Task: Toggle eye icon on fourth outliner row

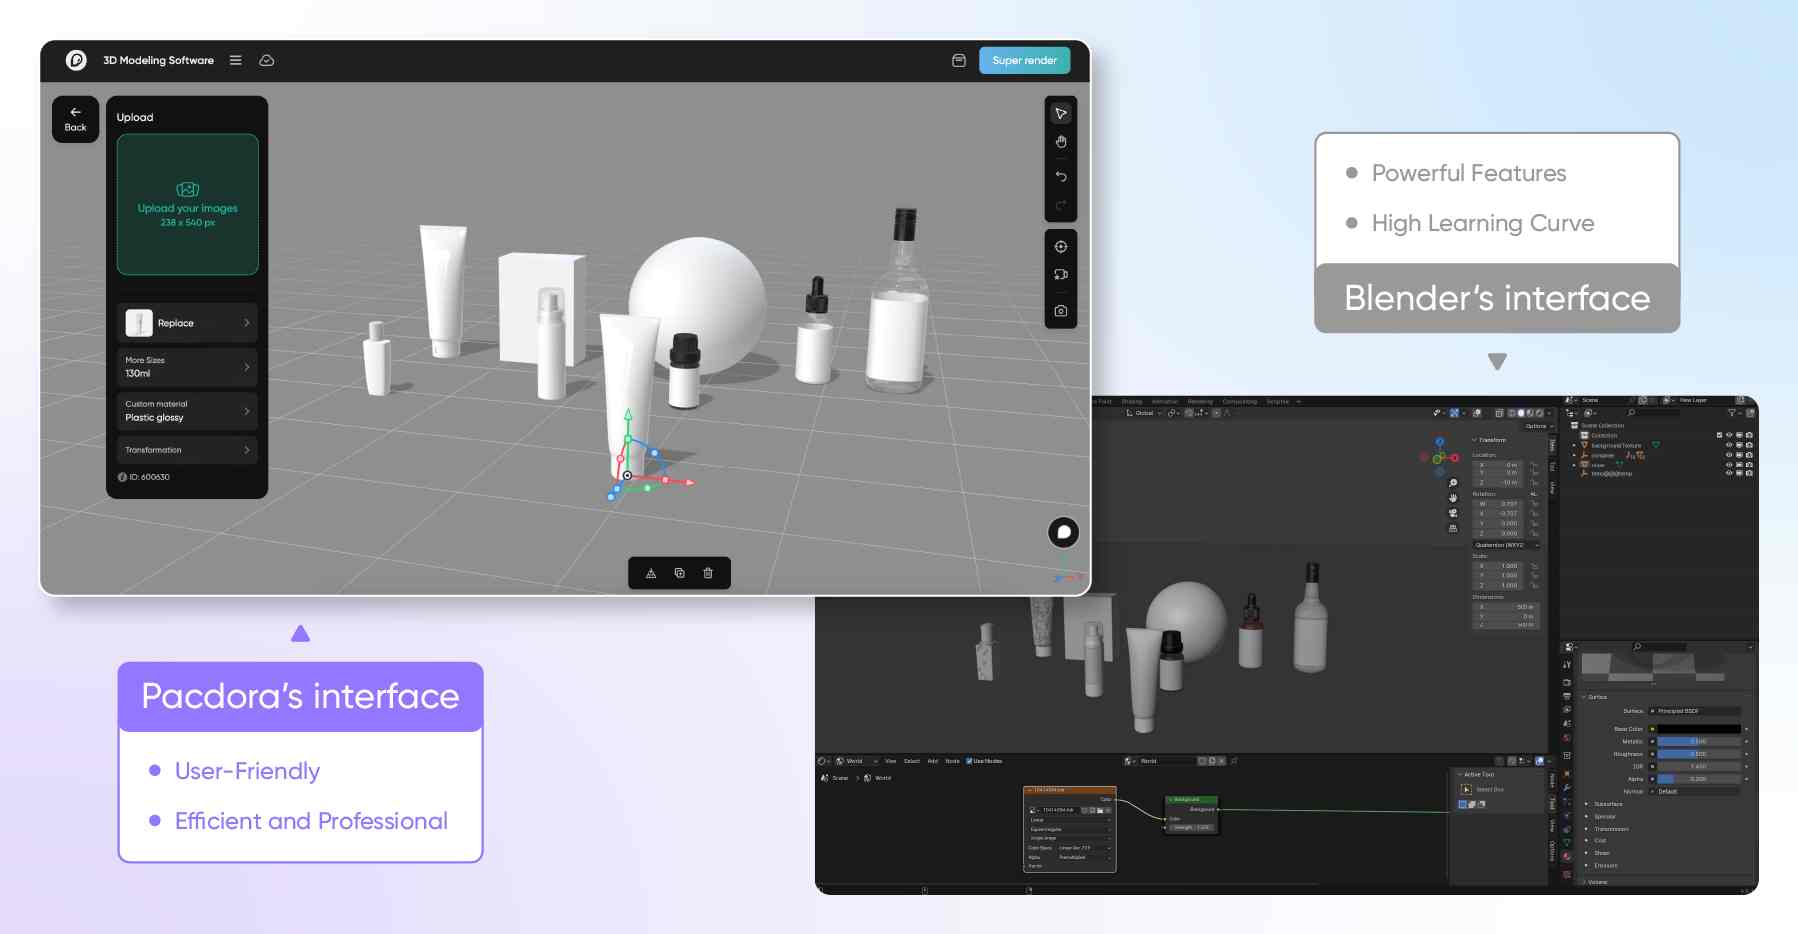Action: (1730, 465)
